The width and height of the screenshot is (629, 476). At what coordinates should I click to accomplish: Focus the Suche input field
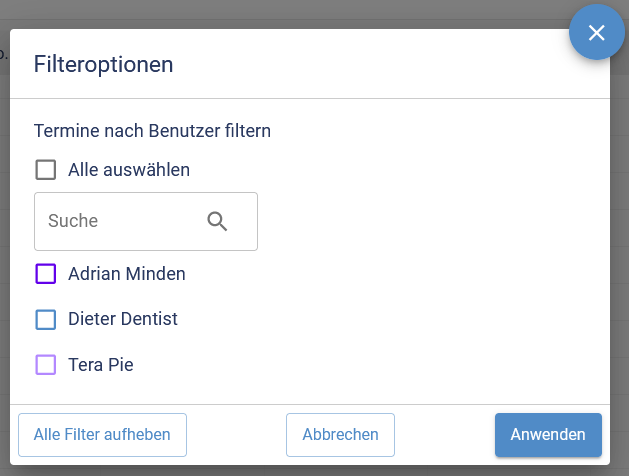pyautogui.click(x=115, y=221)
